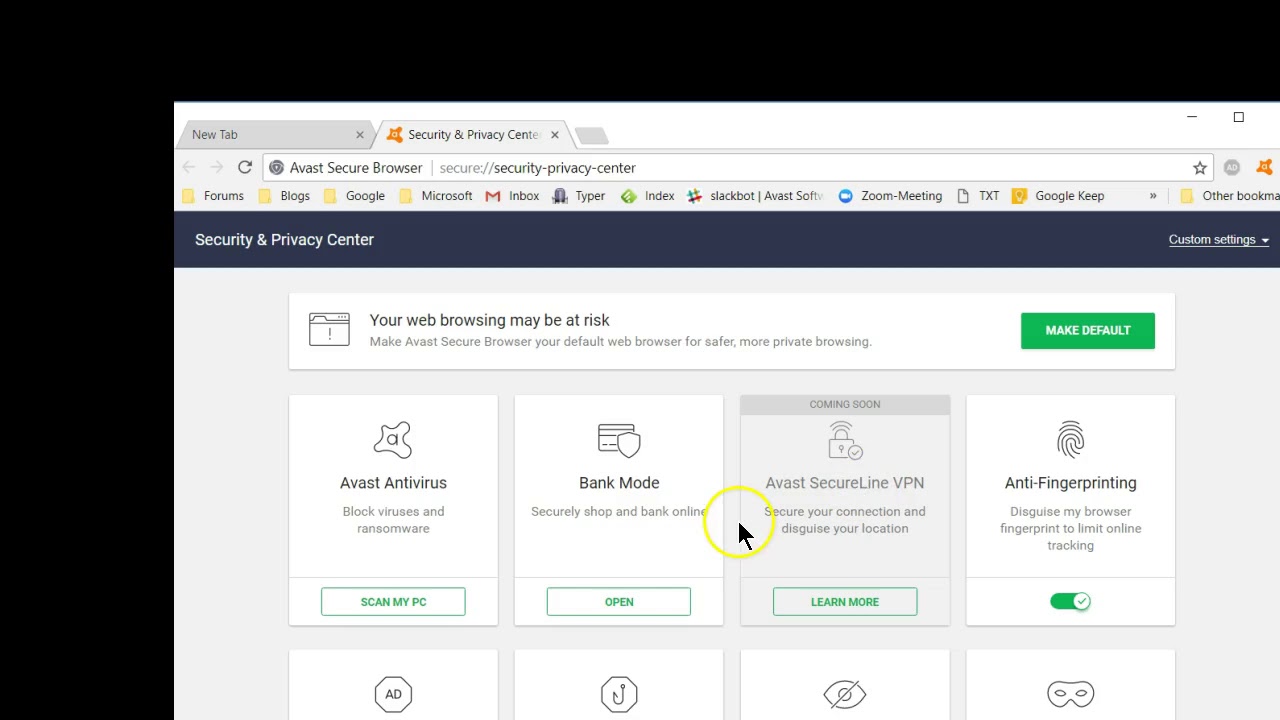The width and height of the screenshot is (1280, 720).
Task: Click the Anti-Fingerprinting fingerprint icon
Action: click(x=1070, y=440)
